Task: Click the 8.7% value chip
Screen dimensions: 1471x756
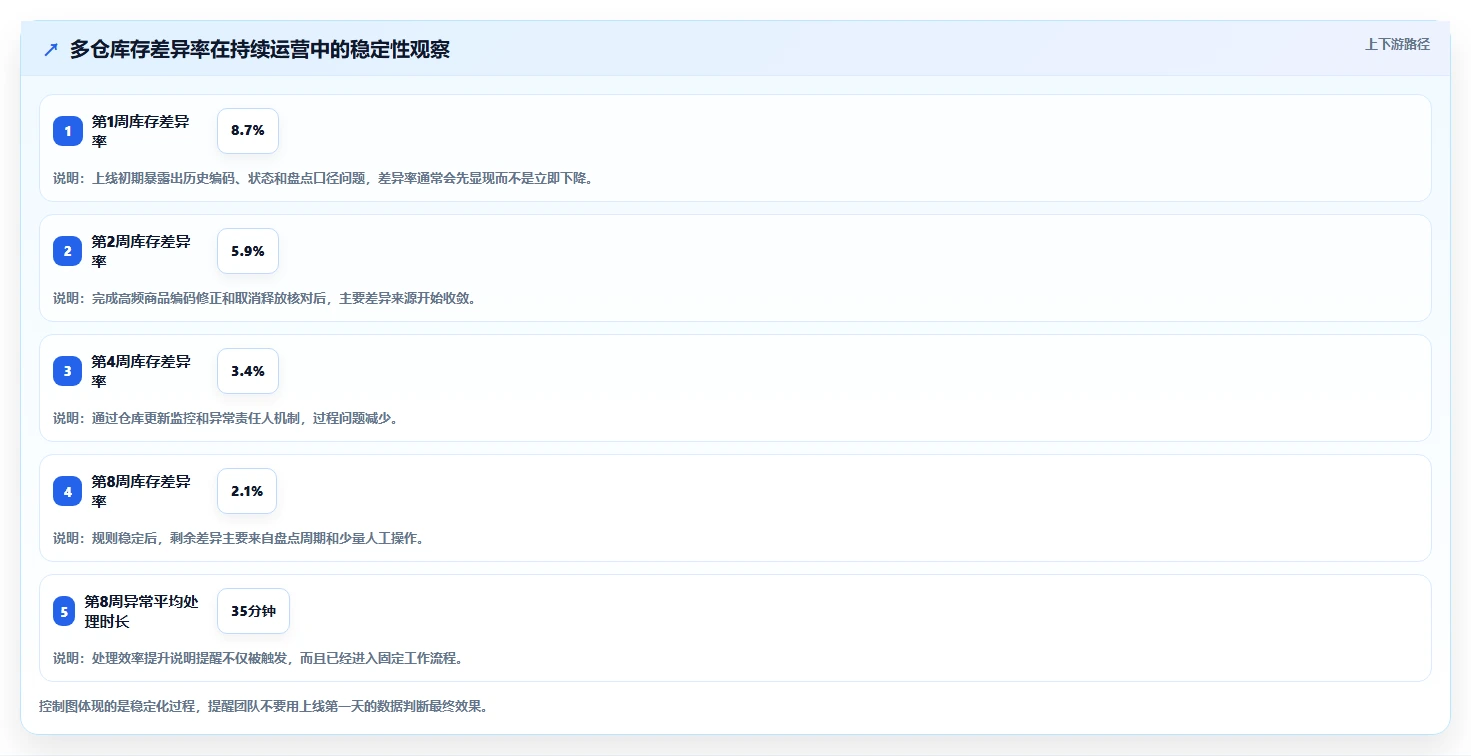Action: point(248,131)
